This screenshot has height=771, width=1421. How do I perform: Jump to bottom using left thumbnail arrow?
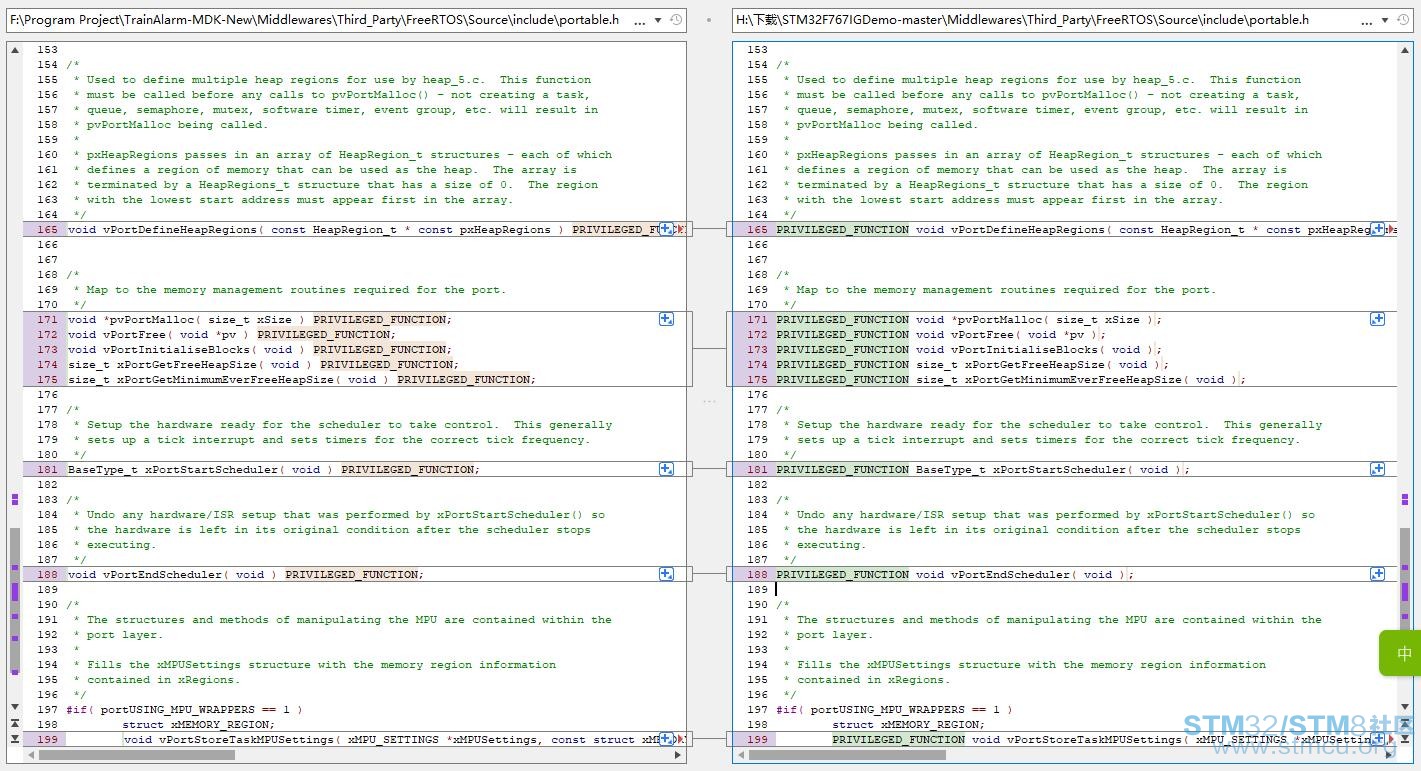point(14,739)
